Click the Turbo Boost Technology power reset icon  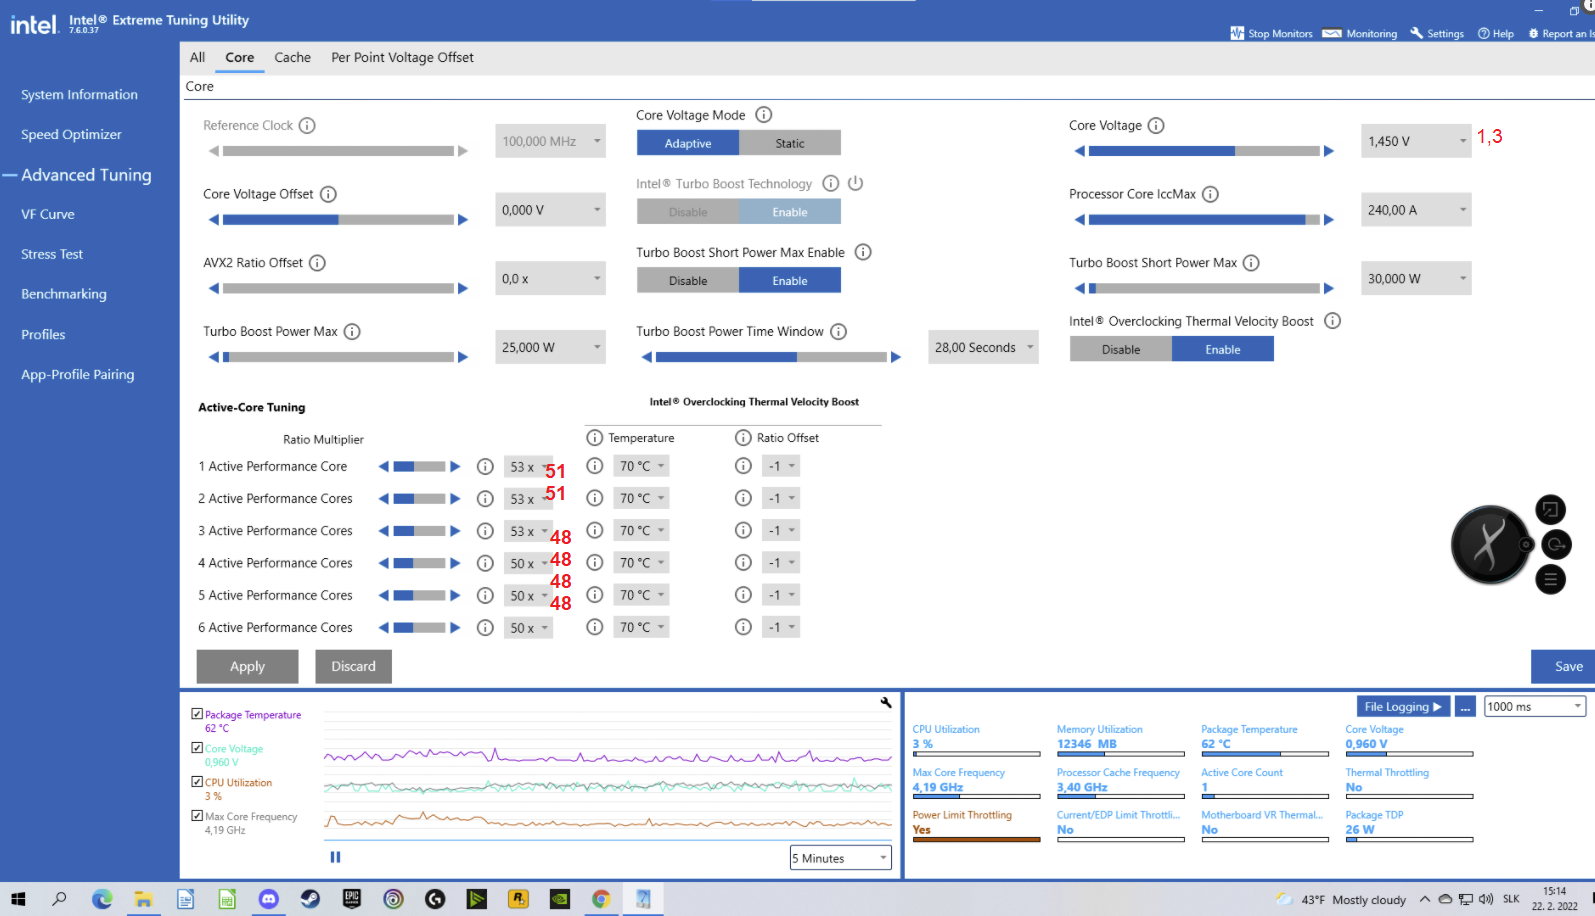[x=855, y=183]
